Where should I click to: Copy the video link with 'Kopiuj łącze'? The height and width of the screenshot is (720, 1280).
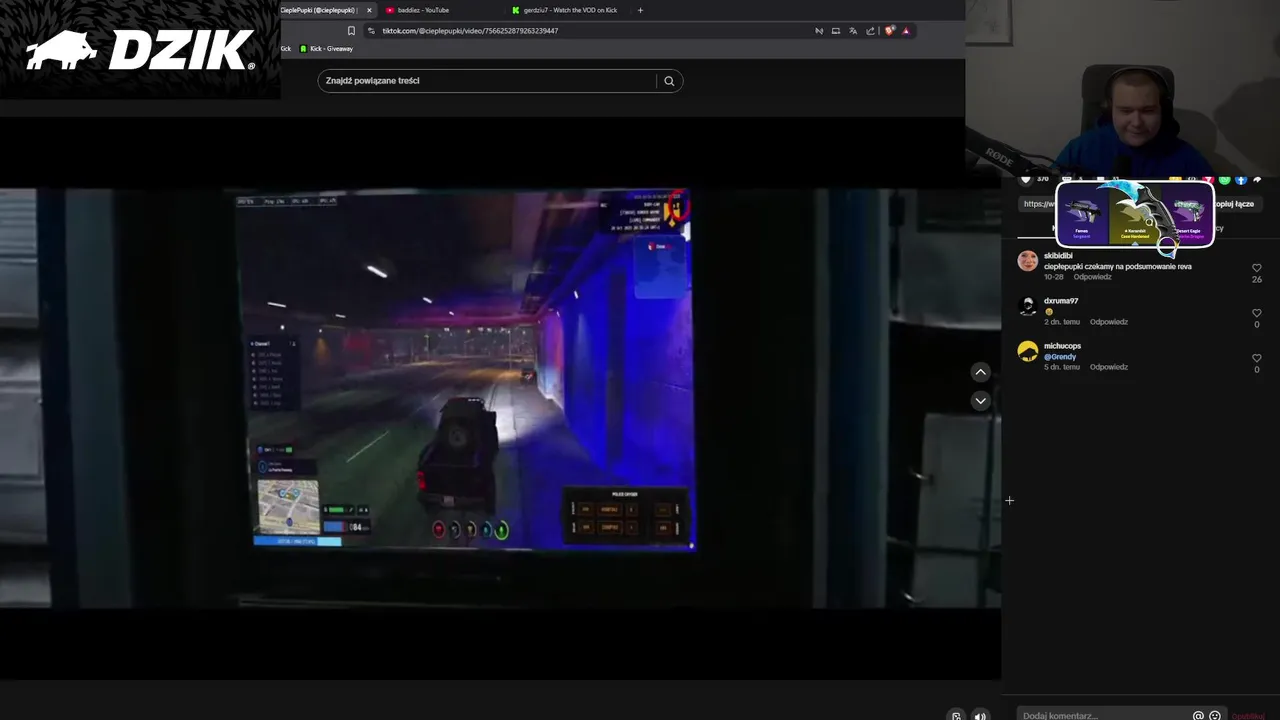tap(1234, 204)
